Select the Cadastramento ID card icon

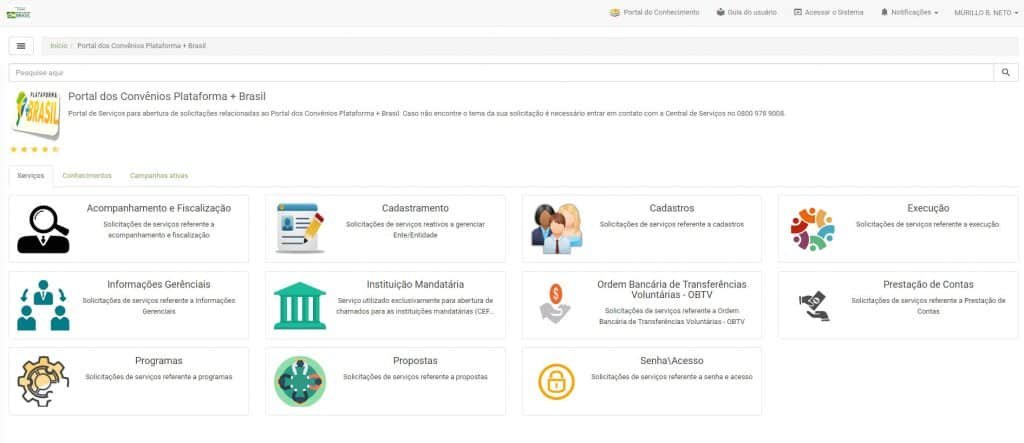[300, 229]
